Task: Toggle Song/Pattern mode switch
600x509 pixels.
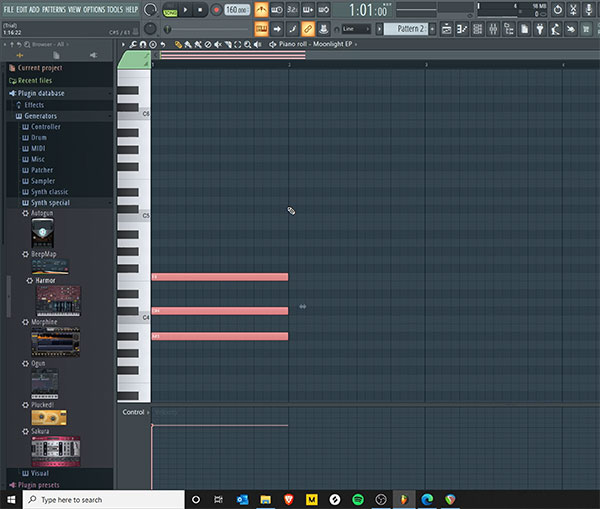Action: coord(169,10)
